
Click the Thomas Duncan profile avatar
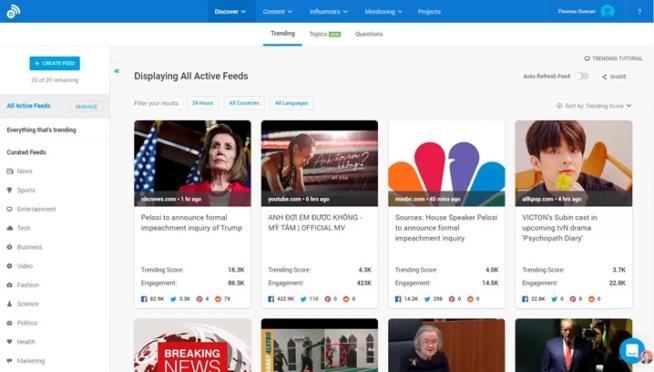607,11
